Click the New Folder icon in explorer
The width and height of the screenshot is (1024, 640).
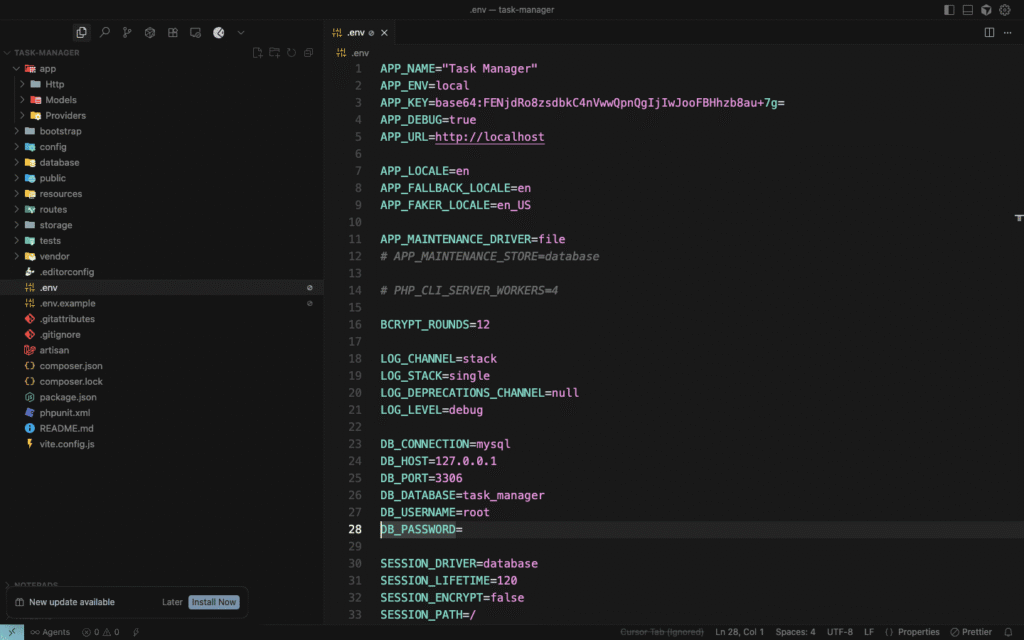(275, 53)
